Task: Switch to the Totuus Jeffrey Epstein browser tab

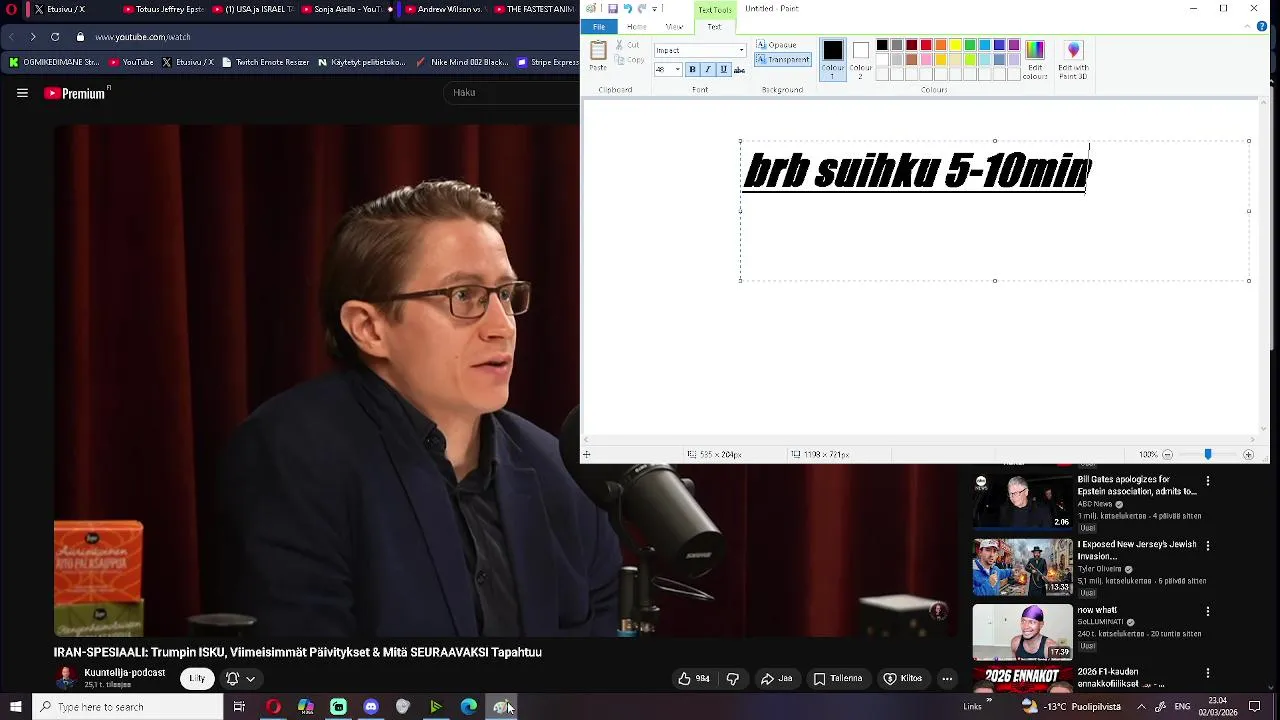Action: (x=163, y=9)
